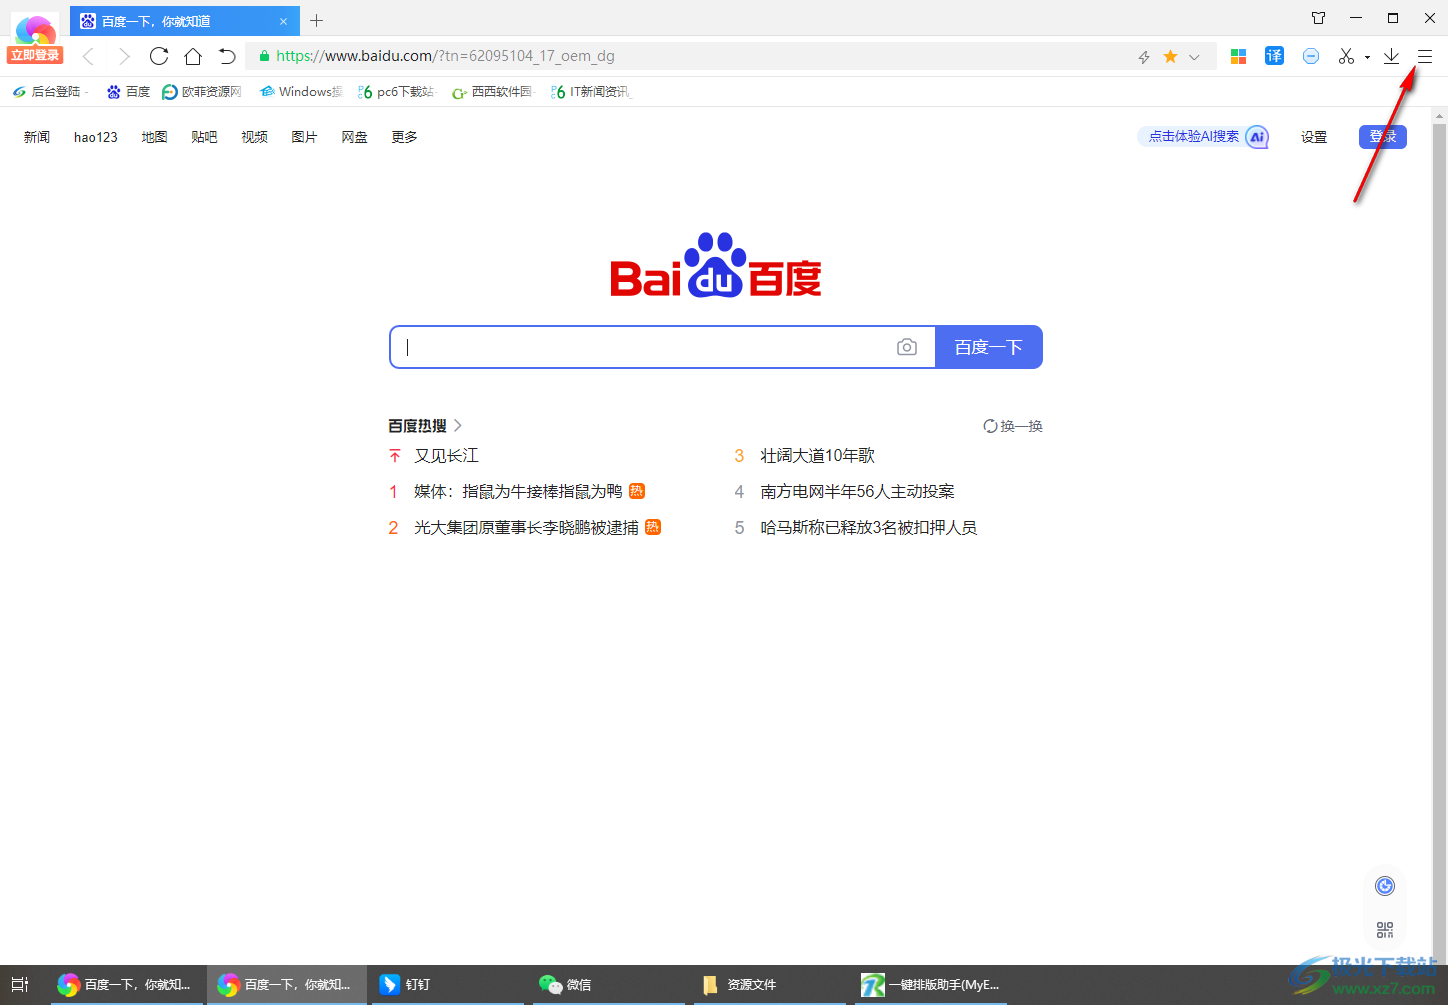Open the hao123 link

[x=96, y=137]
